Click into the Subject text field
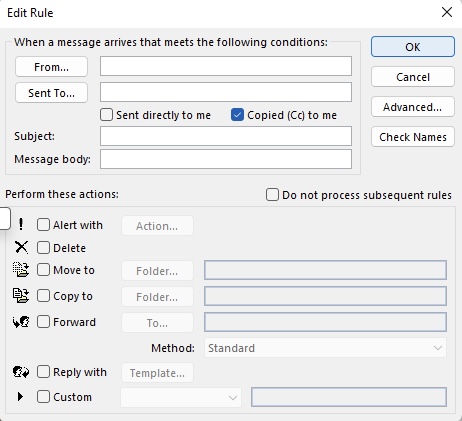The image size is (462, 421). point(226,136)
